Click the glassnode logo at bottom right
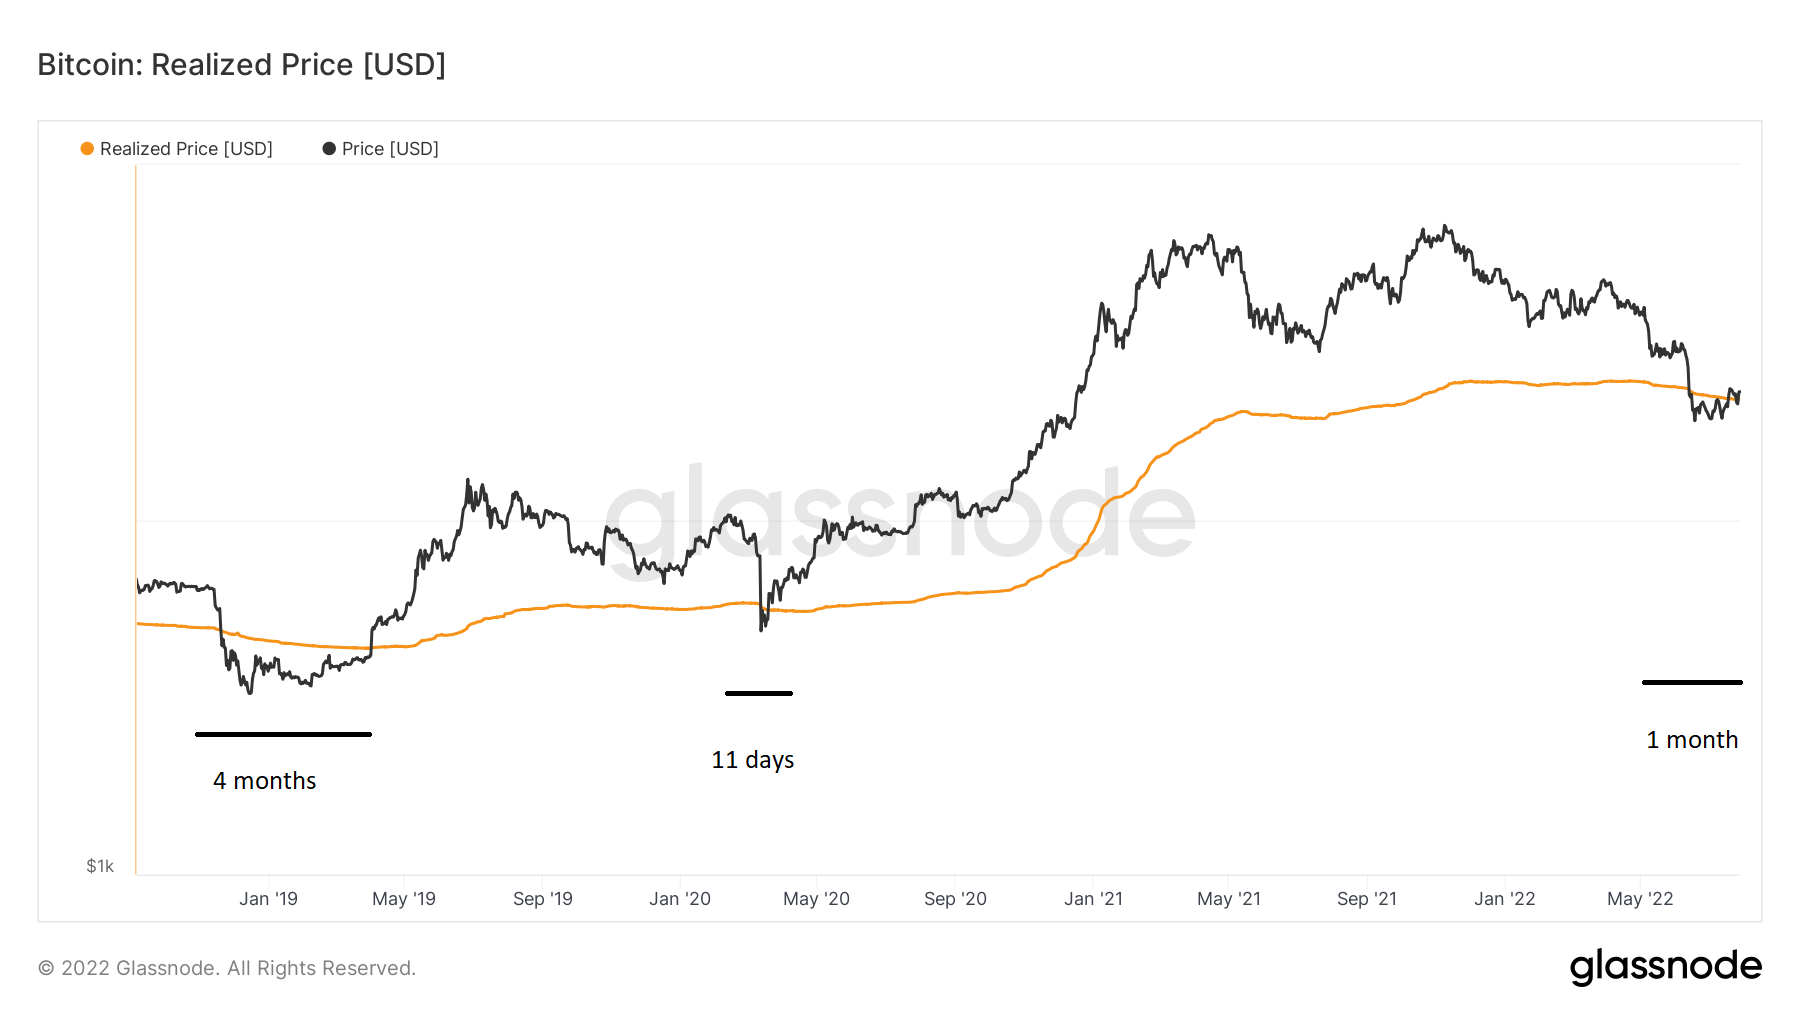 pyautogui.click(x=1665, y=966)
